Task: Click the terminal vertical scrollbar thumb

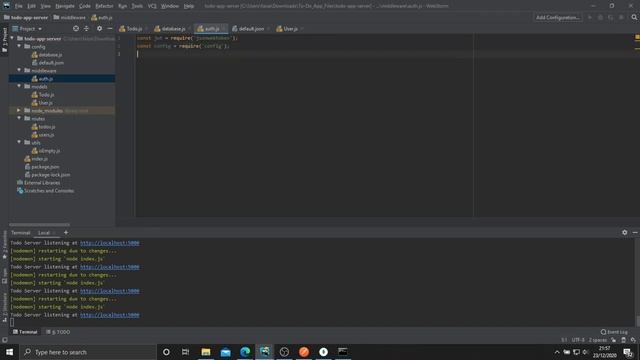Action: coord(637,321)
